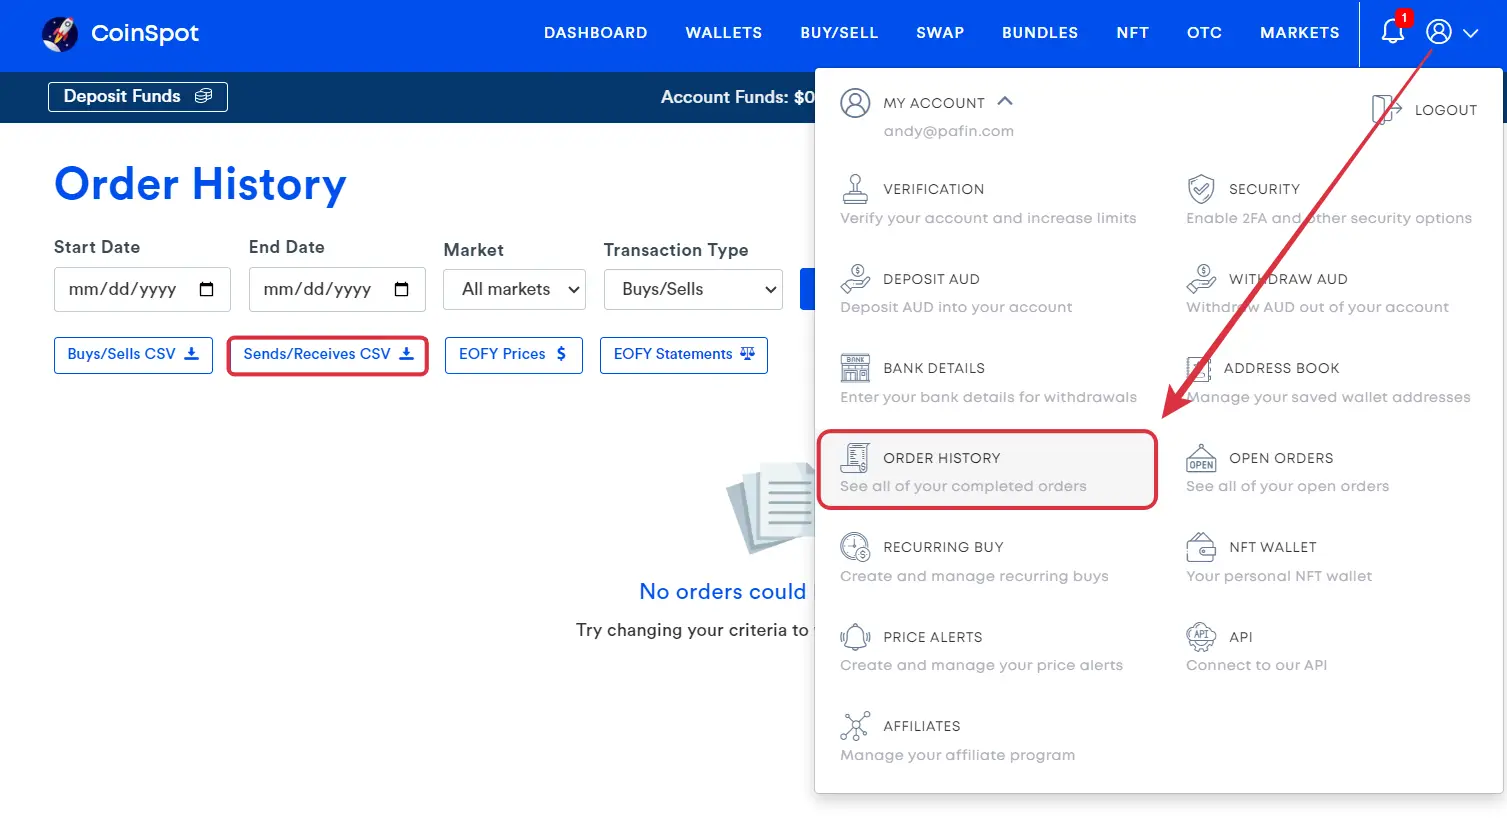Viewport: 1507px width, 821px height.
Task: Open the NFT nav item
Action: [x=1133, y=33]
